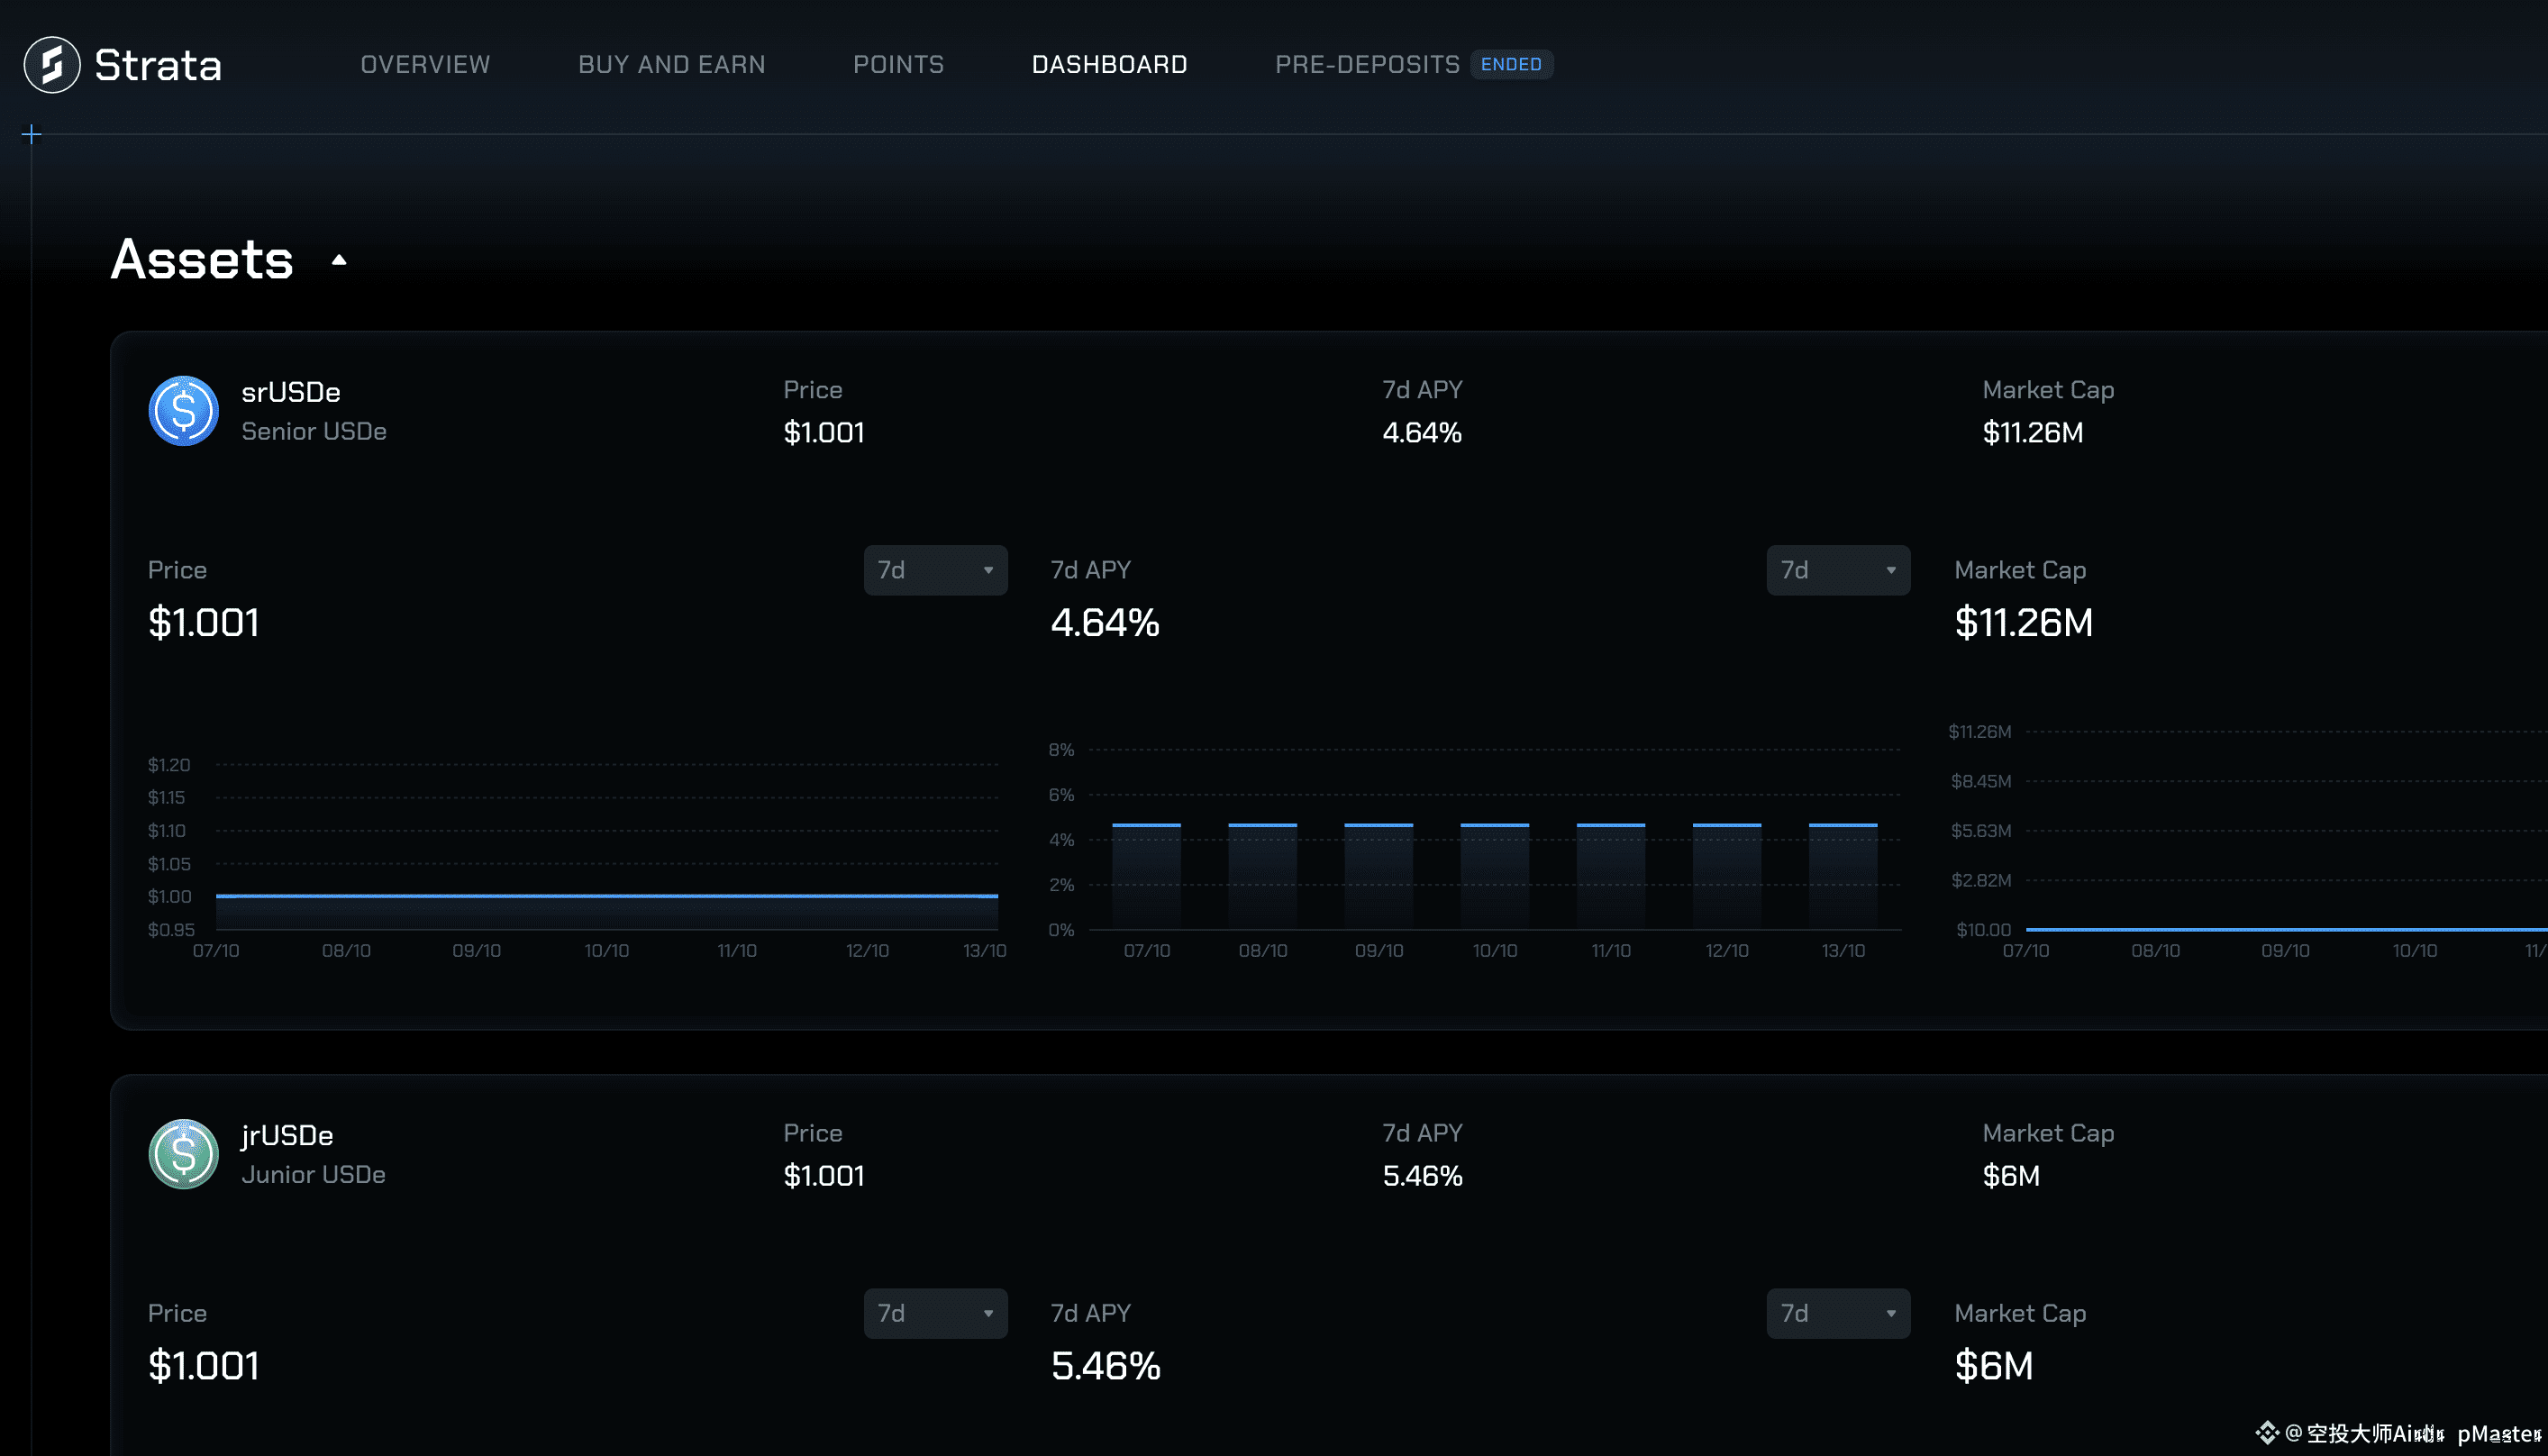Click the 07/10 bar in srUSDe APY chart
The height and width of the screenshot is (1456, 2548).
point(1146,876)
